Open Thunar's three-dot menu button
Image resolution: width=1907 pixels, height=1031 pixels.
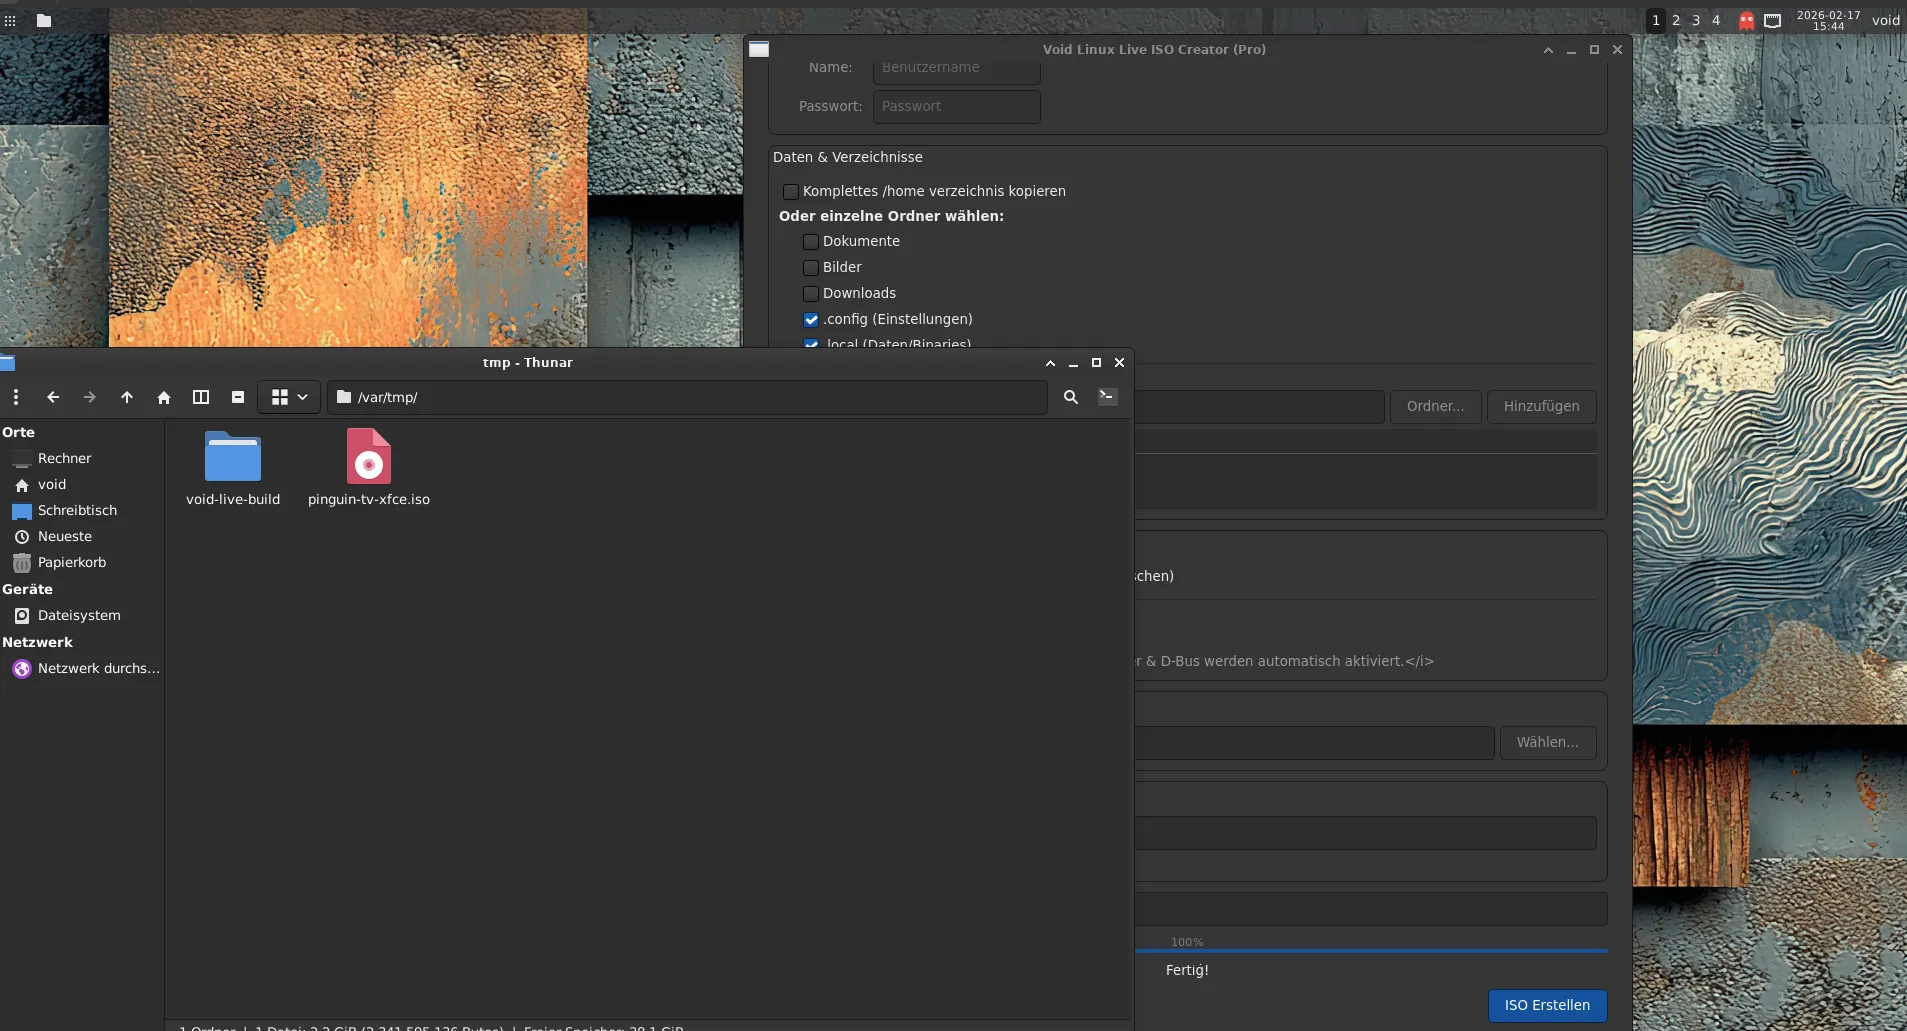click(16, 397)
